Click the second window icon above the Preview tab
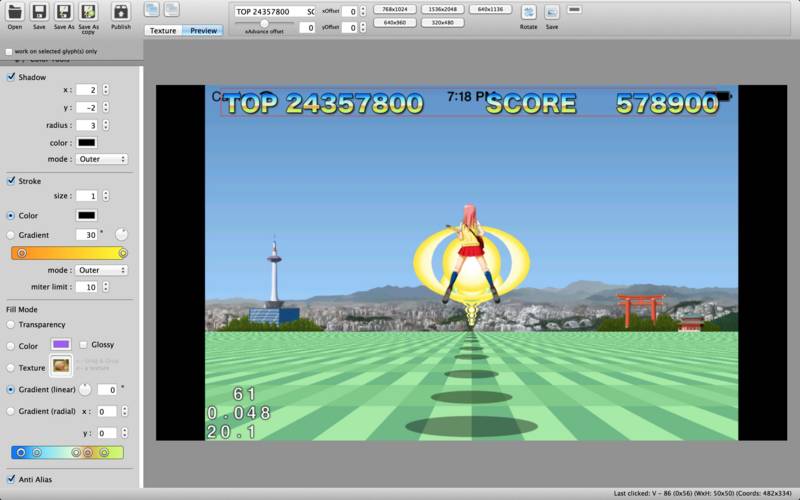800x500 pixels. coord(172,9)
